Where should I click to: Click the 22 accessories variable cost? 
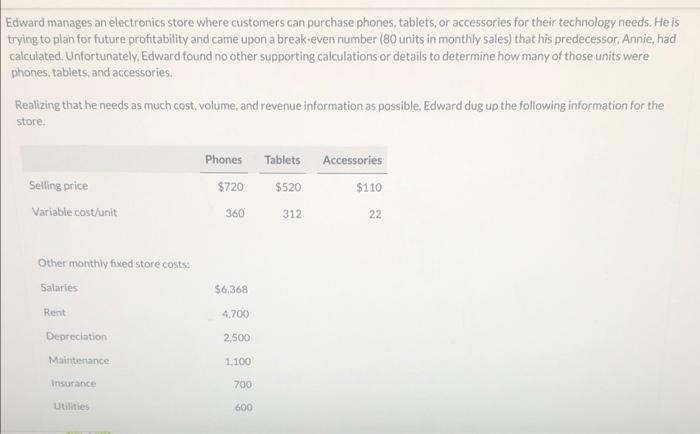[x=374, y=214]
